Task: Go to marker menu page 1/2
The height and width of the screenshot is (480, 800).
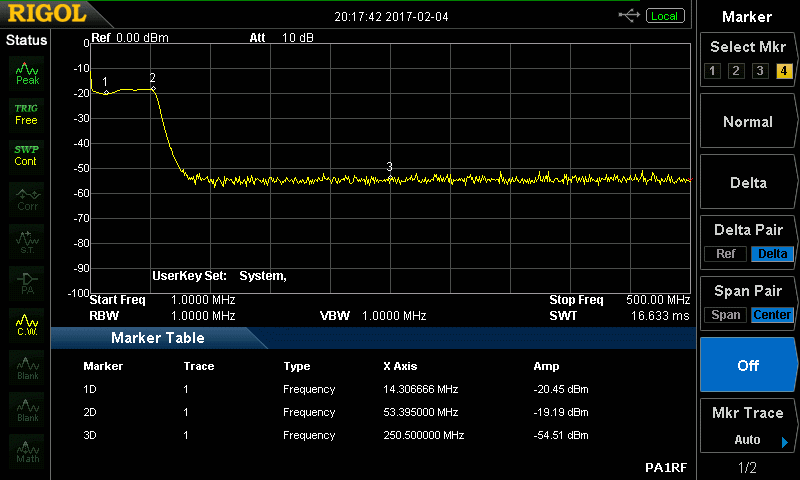Action: tap(747, 468)
